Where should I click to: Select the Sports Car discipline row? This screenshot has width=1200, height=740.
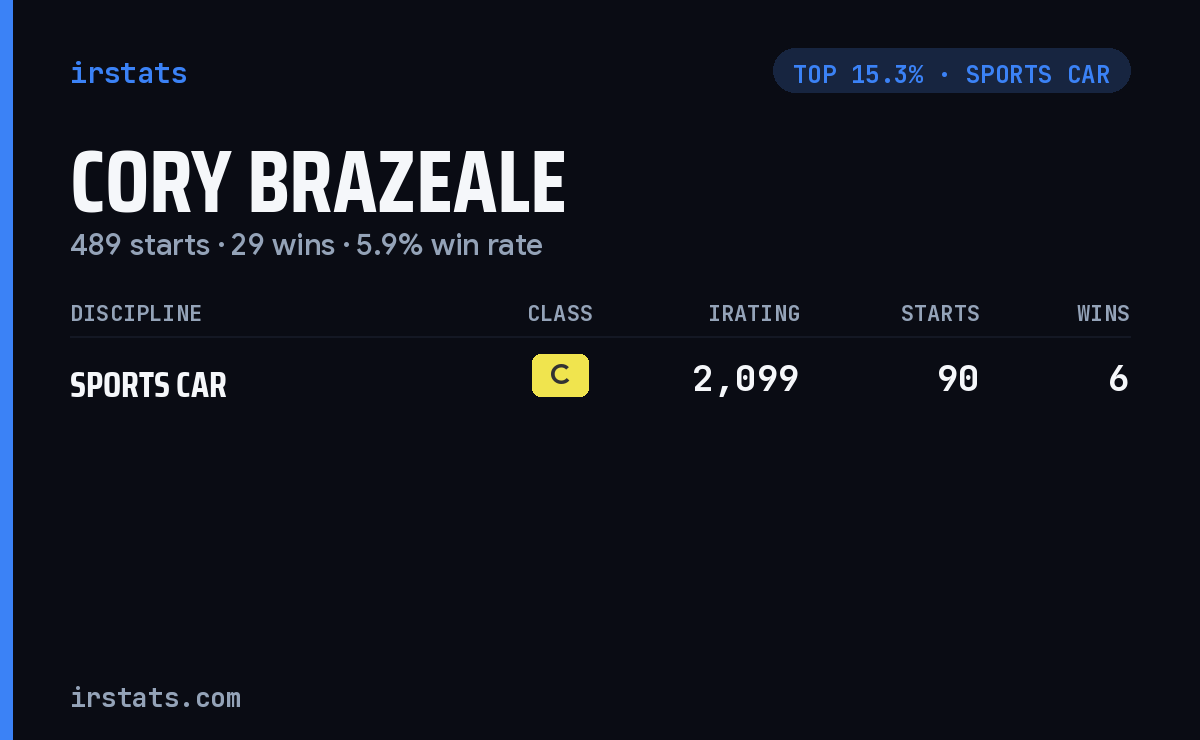(600, 380)
